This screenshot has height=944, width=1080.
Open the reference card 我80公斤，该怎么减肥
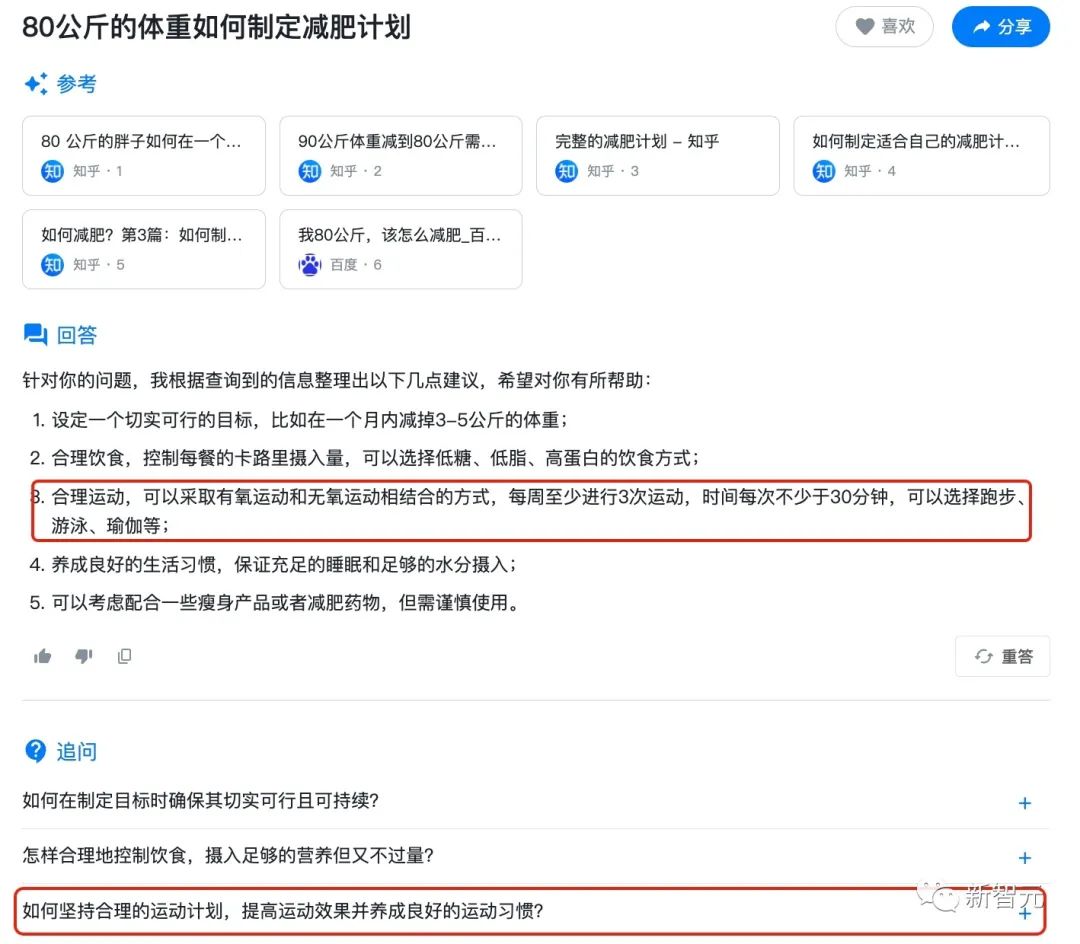coord(401,249)
